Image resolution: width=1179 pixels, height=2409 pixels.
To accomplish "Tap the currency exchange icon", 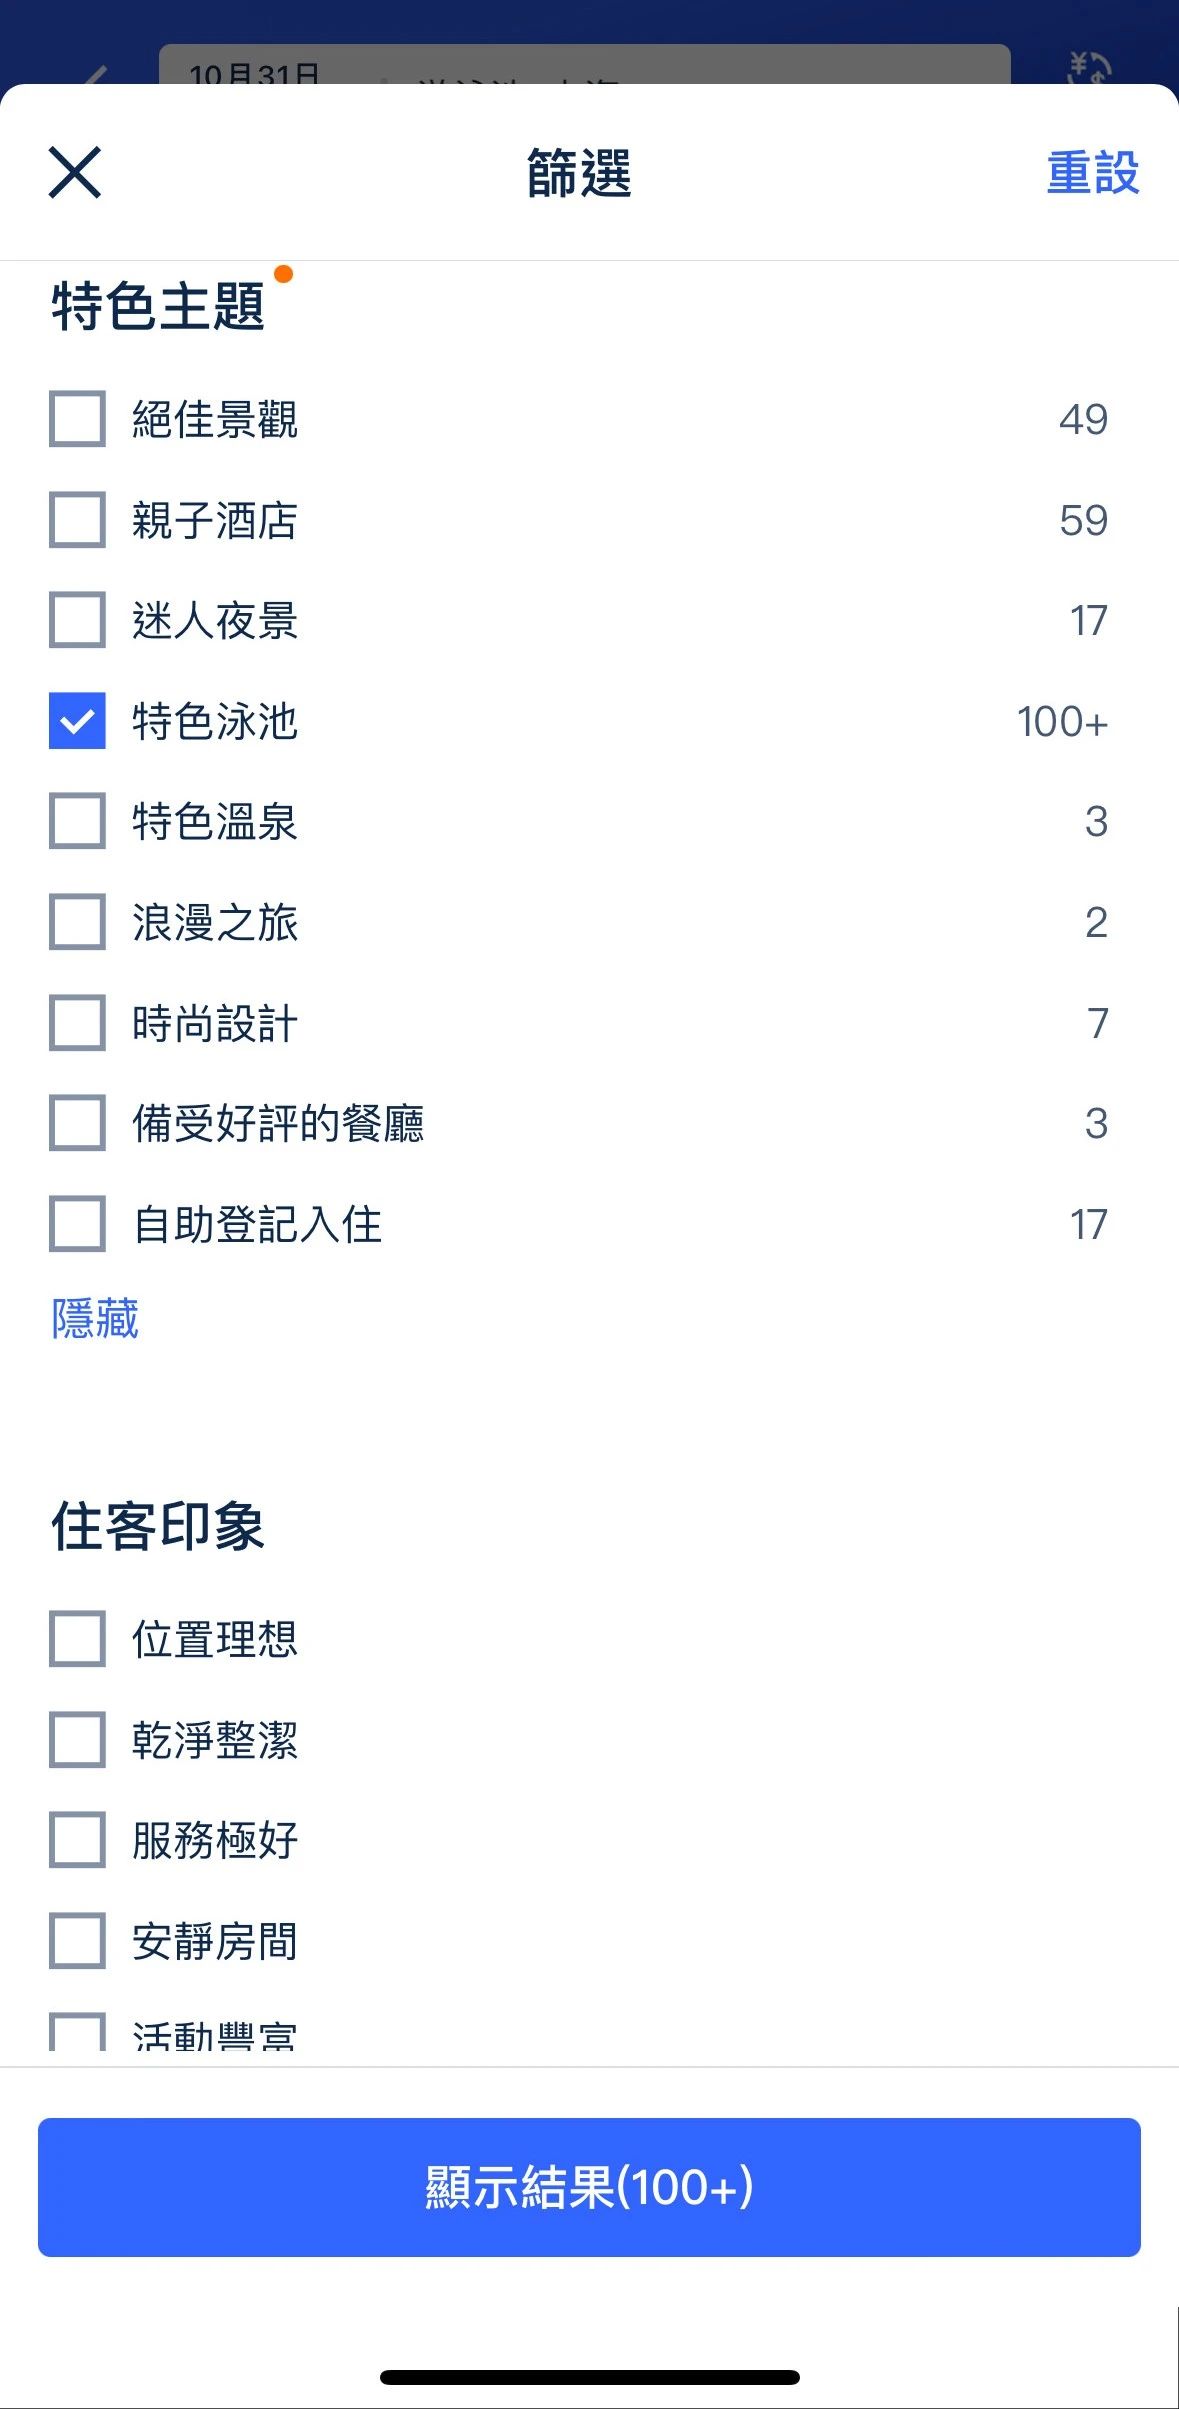I will pyautogui.click(x=1089, y=66).
